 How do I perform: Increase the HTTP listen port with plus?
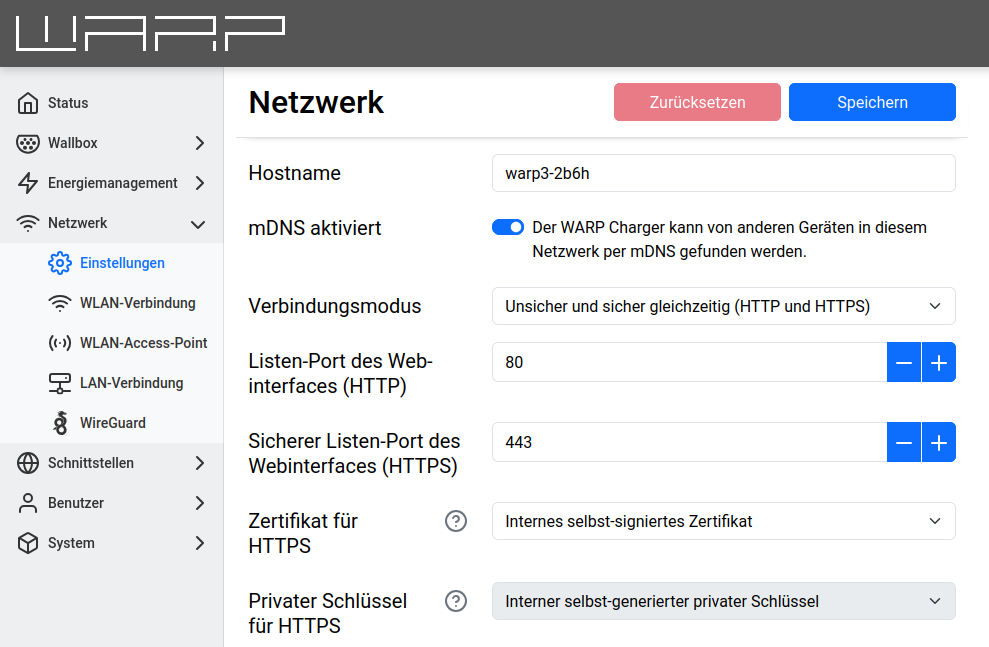(938, 362)
